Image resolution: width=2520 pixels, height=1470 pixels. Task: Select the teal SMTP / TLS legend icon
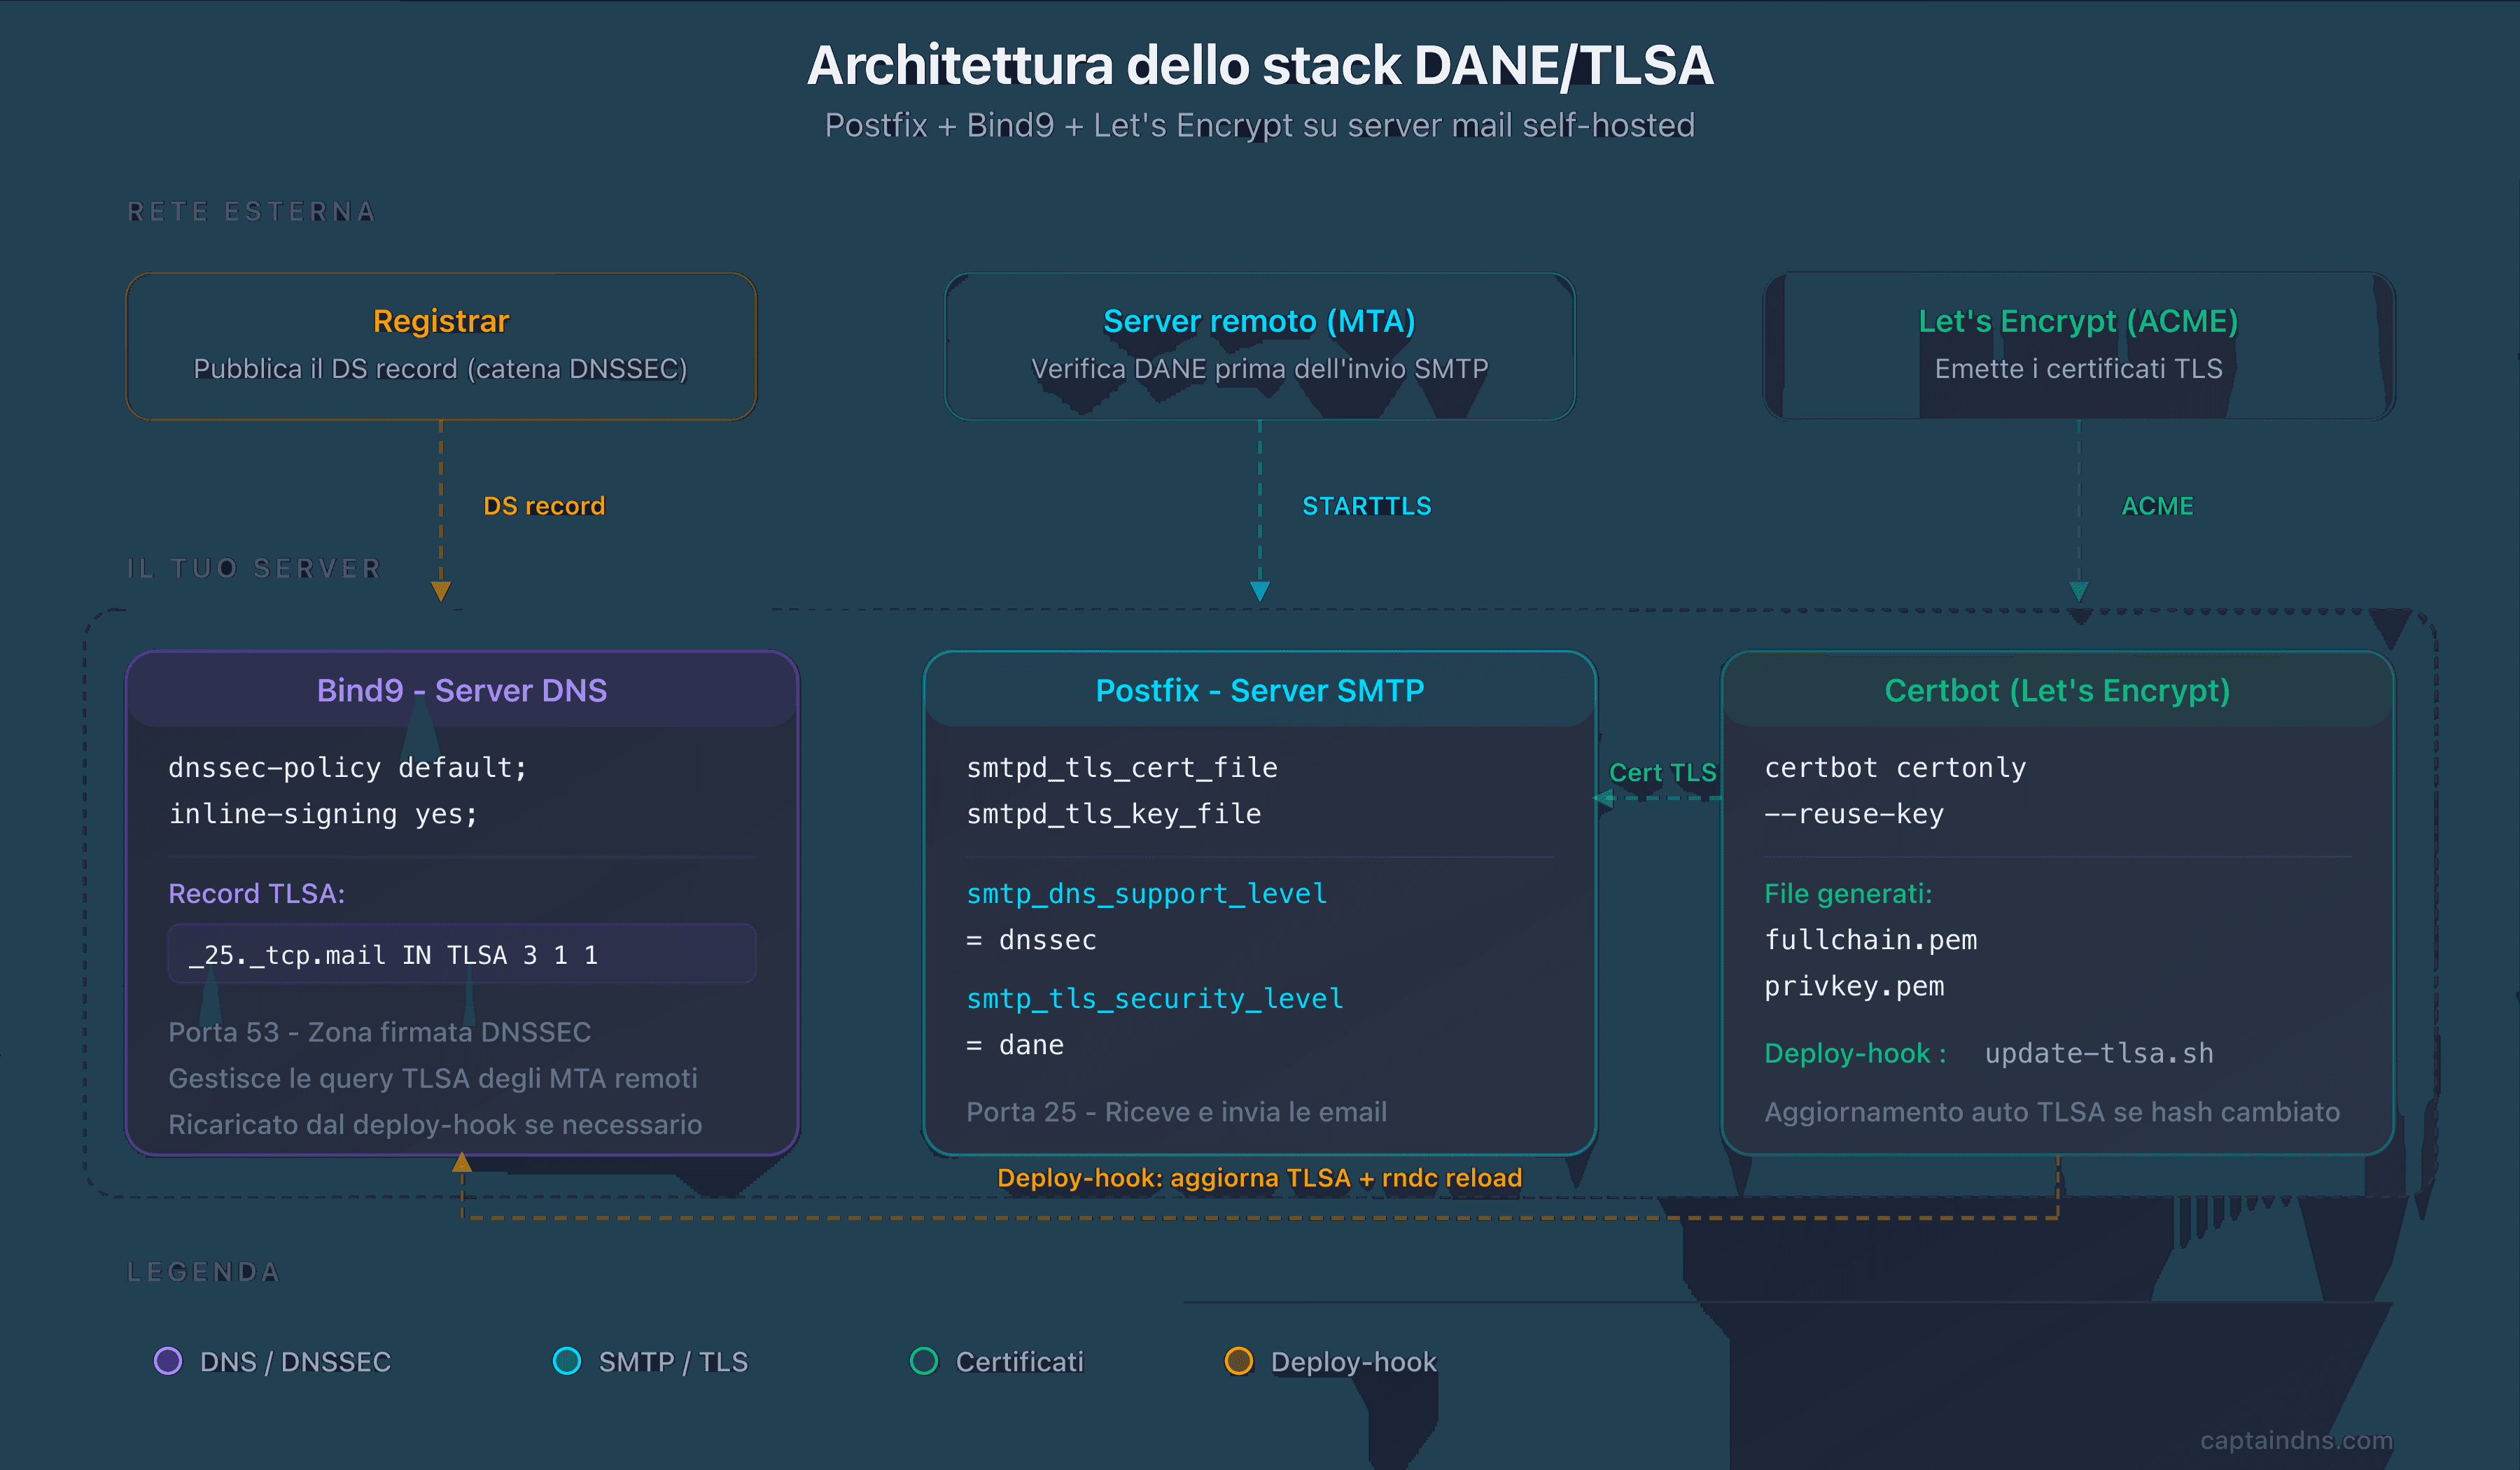point(568,1361)
